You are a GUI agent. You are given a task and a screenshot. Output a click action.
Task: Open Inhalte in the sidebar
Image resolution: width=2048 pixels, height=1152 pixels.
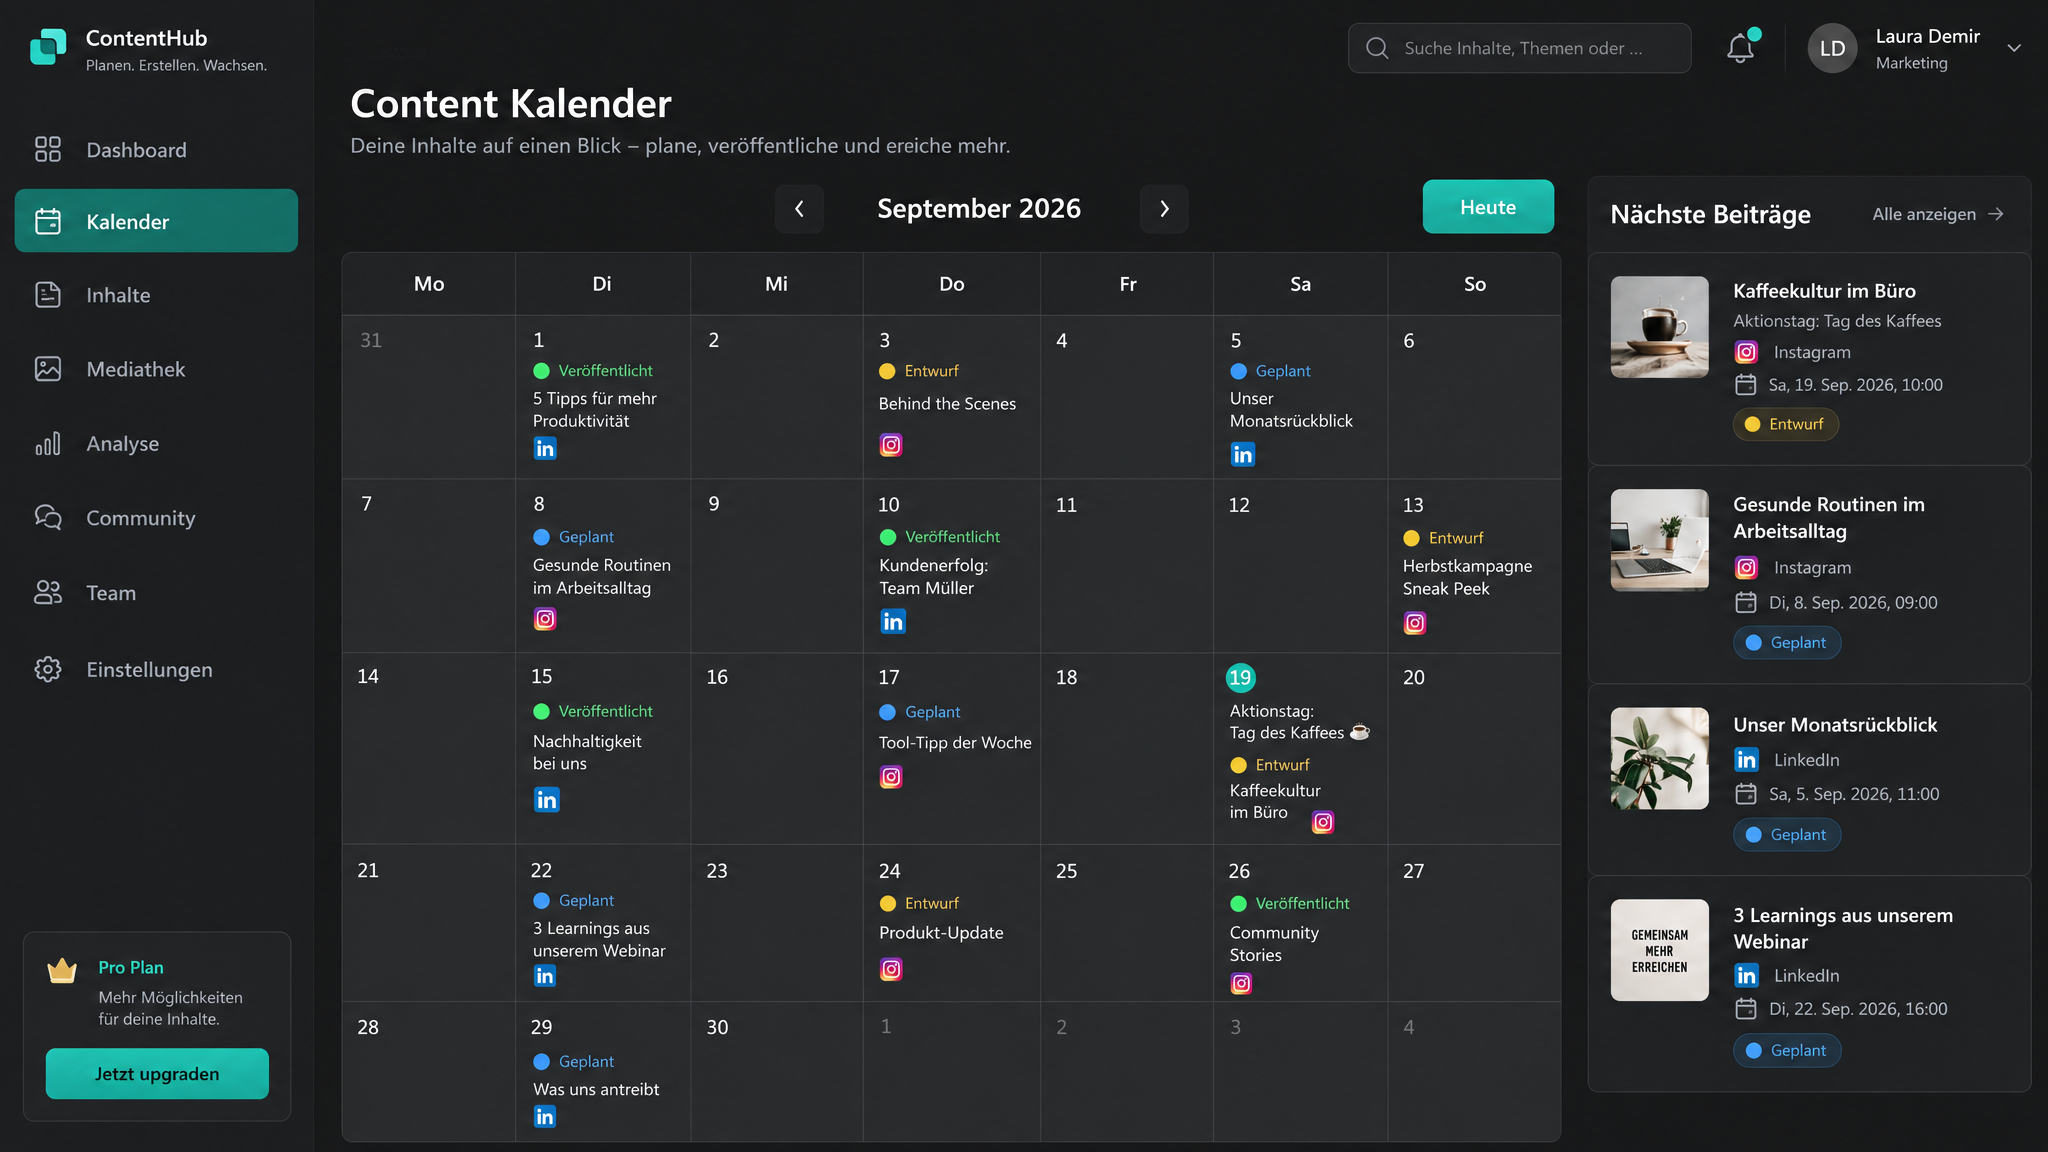(x=156, y=295)
